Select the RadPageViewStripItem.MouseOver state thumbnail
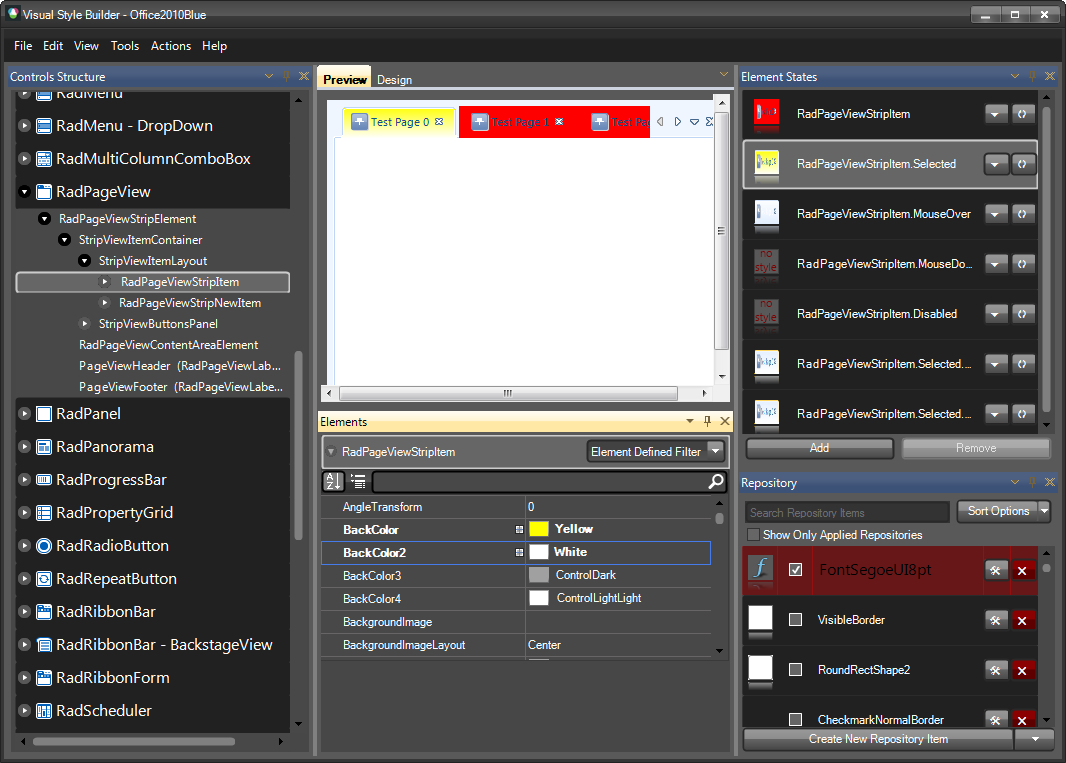Screen dimensions: 1066x763 767,214
